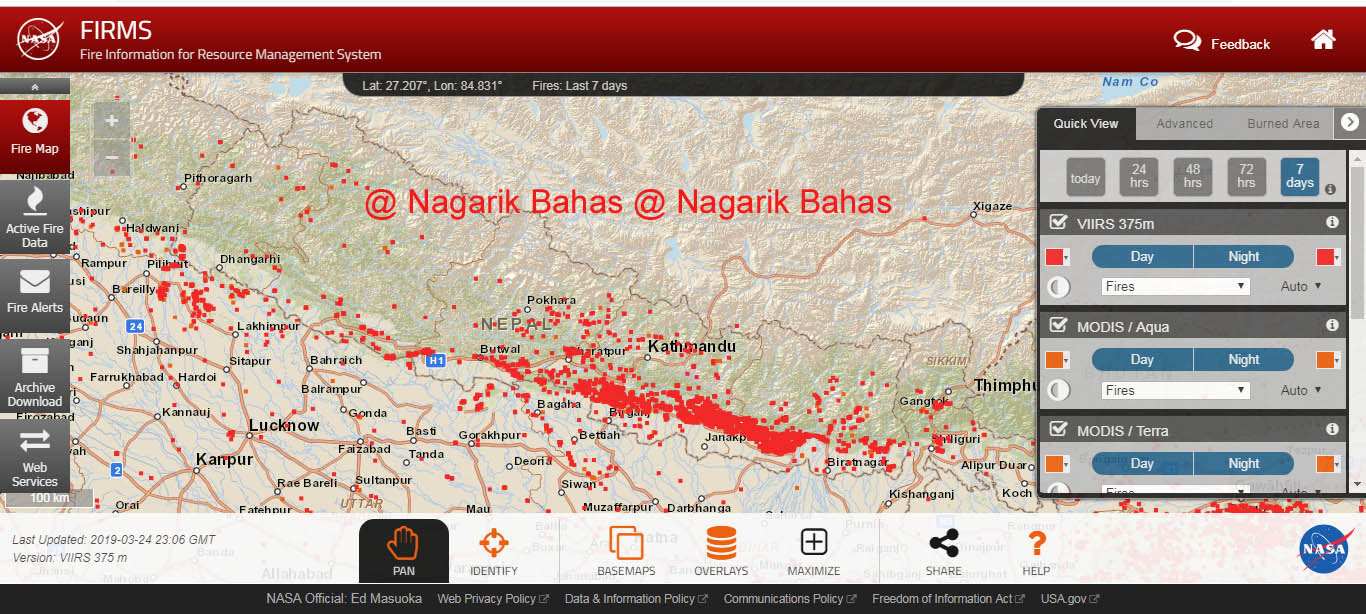This screenshot has width=1366, height=614.
Task: Open VIIRS Fires type dropdown
Action: pos(1175,286)
